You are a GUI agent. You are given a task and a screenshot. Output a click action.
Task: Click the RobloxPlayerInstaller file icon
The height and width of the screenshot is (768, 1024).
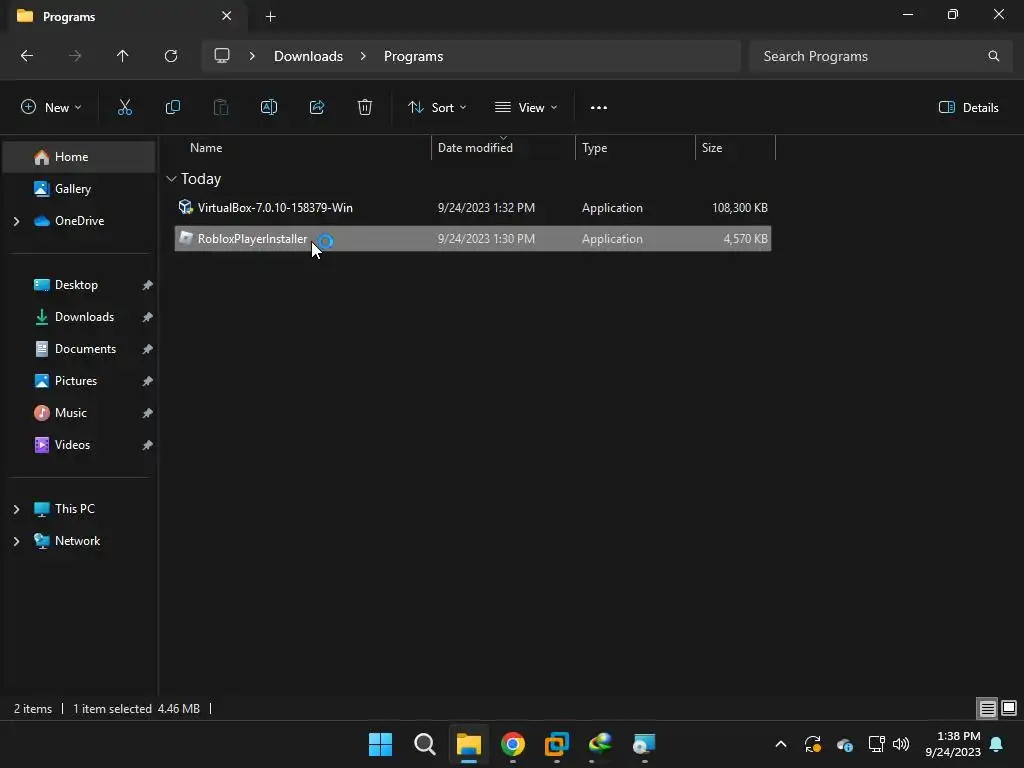185,238
